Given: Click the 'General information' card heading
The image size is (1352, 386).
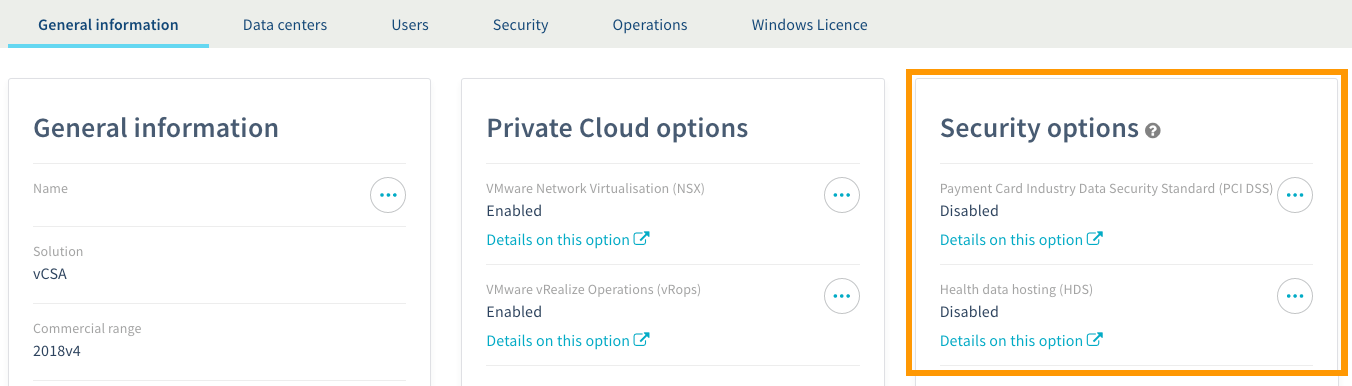Looking at the screenshot, I should pyautogui.click(x=156, y=128).
